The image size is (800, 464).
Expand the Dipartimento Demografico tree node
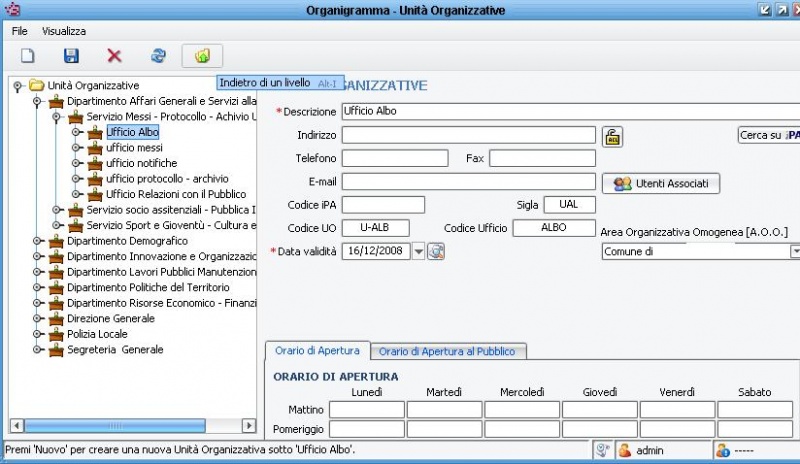coord(37,241)
